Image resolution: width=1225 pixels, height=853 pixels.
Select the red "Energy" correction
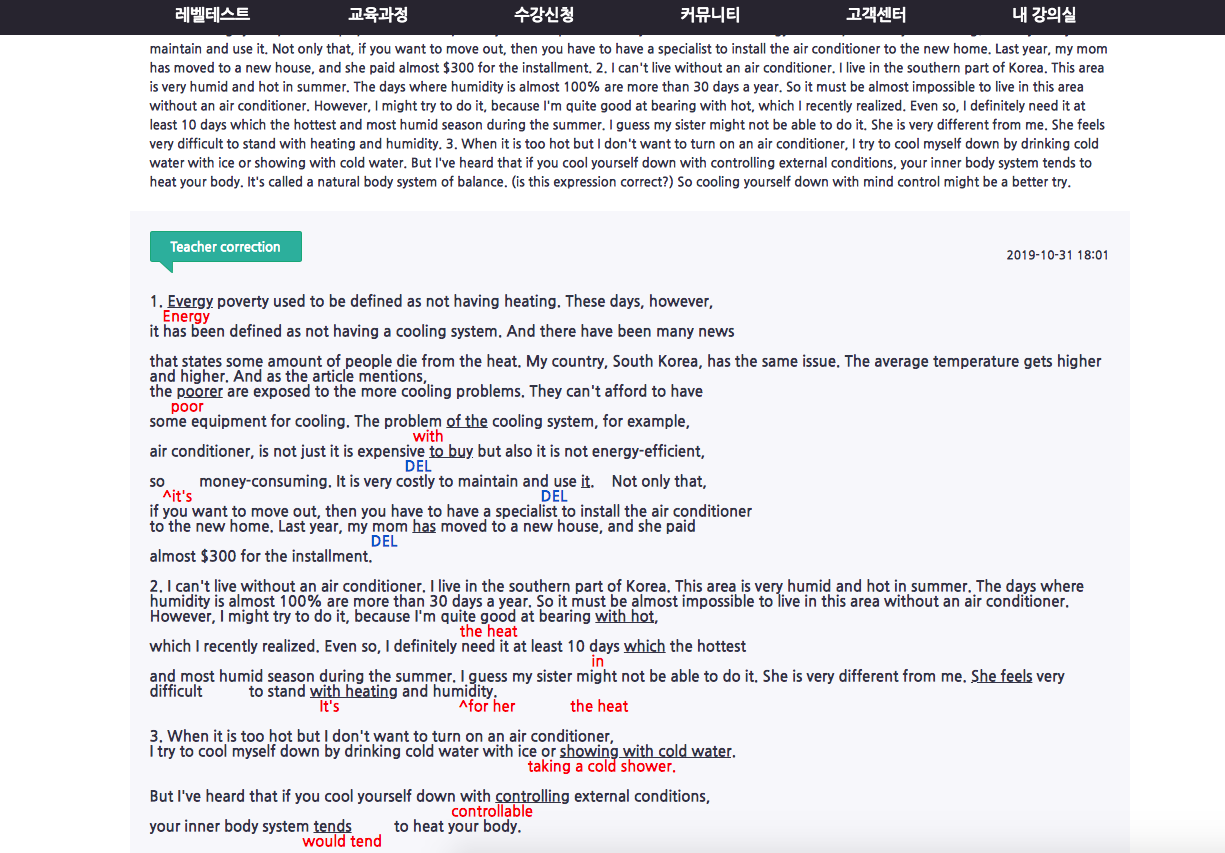pos(186,317)
